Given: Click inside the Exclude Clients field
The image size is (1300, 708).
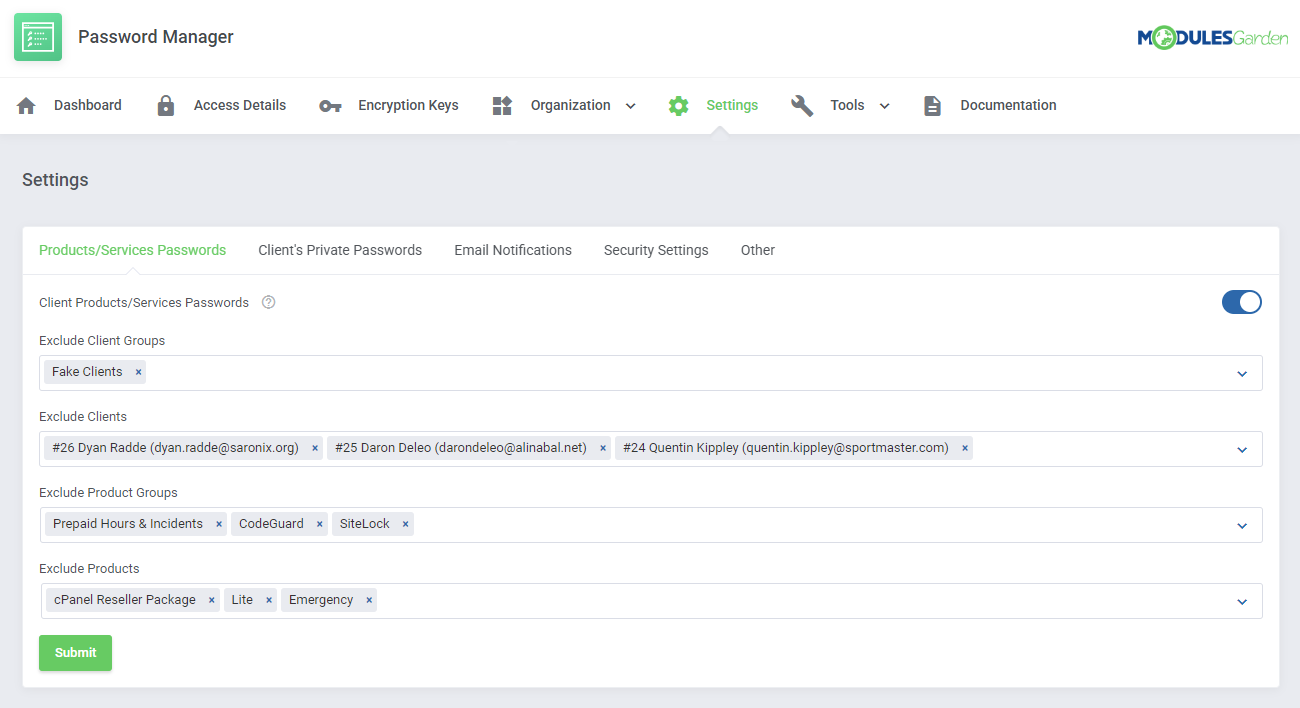Looking at the screenshot, I should [x=651, y=449].
